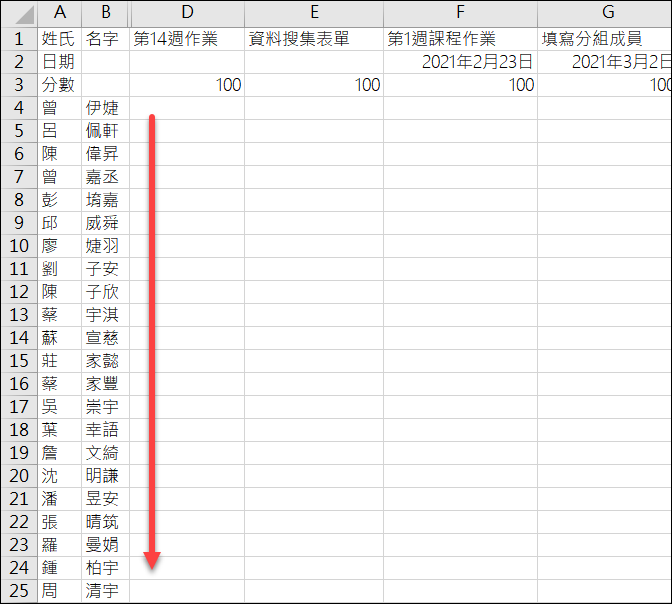Select row 2 header
Image resolution: width=672 pixels, height=604 pixels.
point(19,62)
